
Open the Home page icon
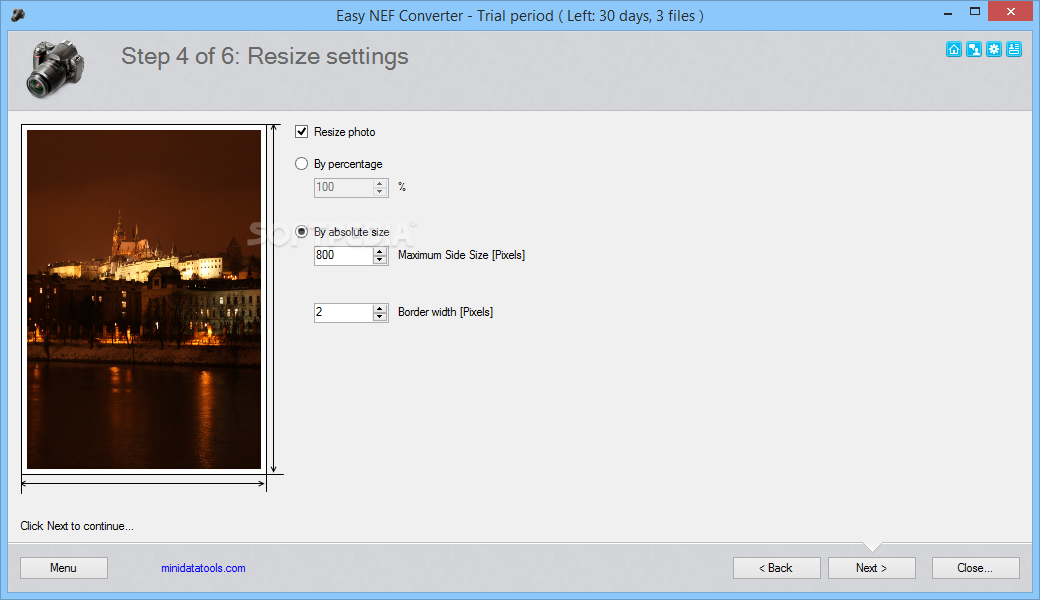[x=954, y=49]
